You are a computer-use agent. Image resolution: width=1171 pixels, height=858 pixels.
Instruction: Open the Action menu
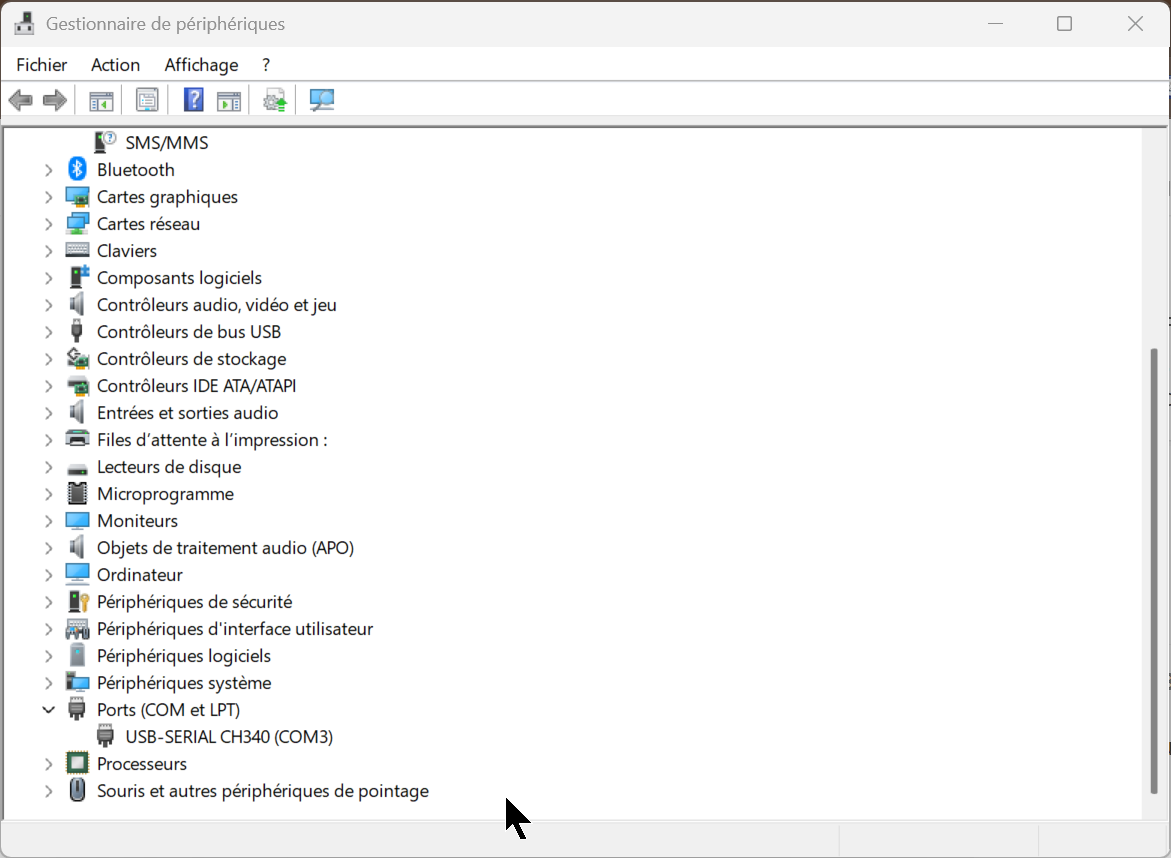coord(115,65)
